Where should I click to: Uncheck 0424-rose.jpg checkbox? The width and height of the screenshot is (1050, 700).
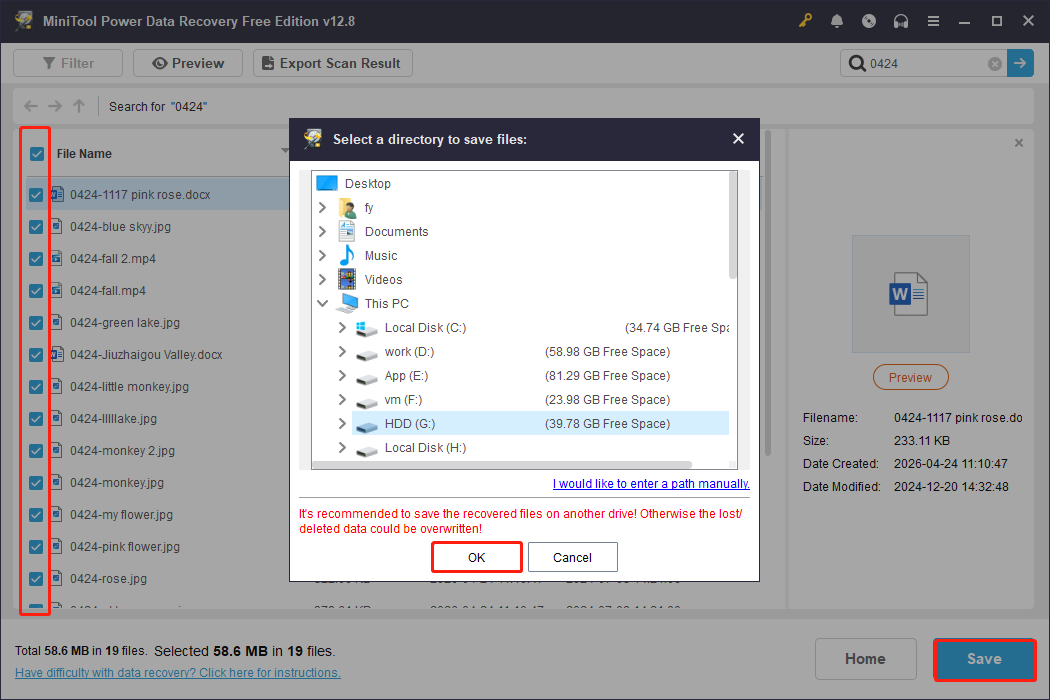coord(36,579)
